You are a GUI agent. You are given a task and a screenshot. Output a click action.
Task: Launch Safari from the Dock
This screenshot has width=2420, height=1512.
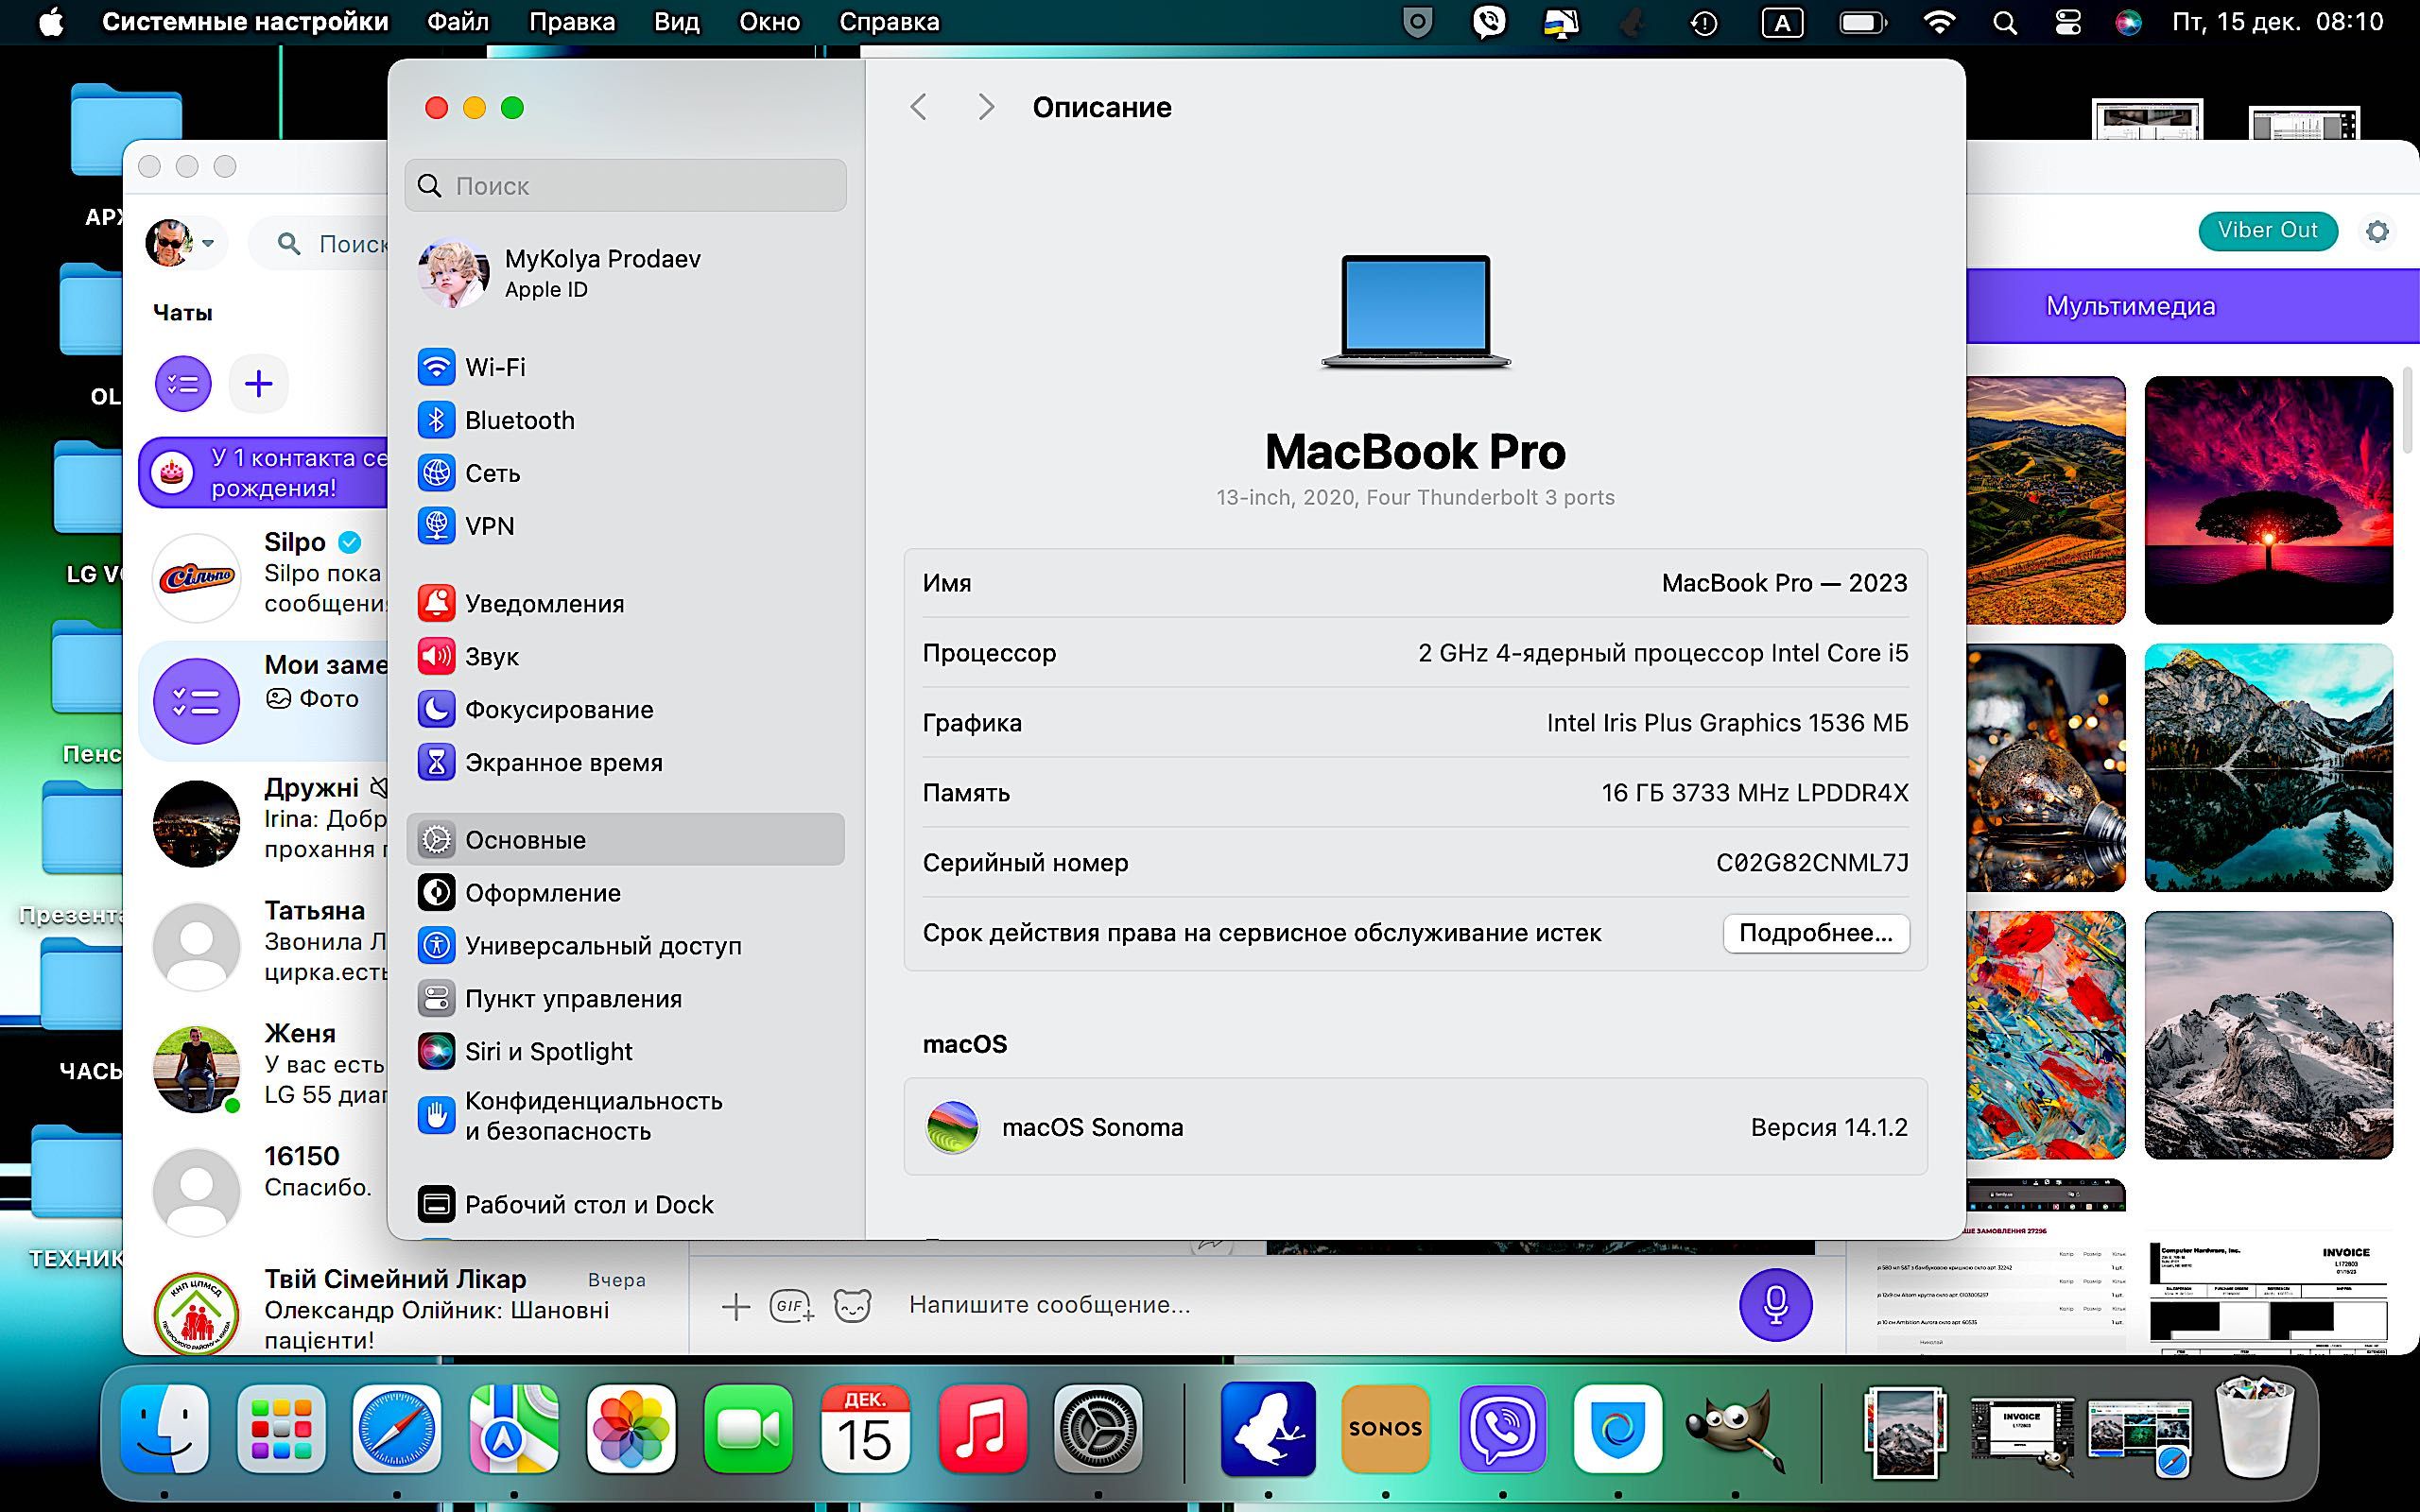click(x=398, y=1430)
